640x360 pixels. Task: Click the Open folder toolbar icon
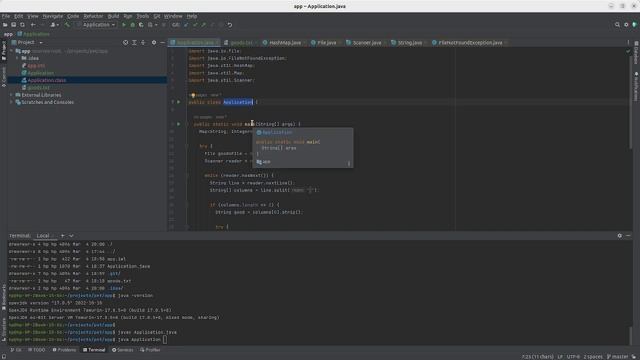(5, 25)
